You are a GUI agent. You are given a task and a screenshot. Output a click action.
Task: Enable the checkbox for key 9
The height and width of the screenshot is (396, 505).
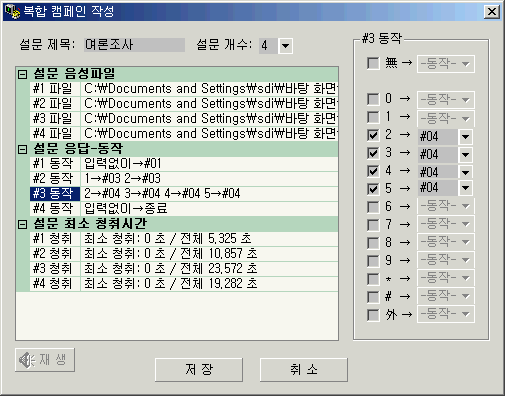[373, 261]
